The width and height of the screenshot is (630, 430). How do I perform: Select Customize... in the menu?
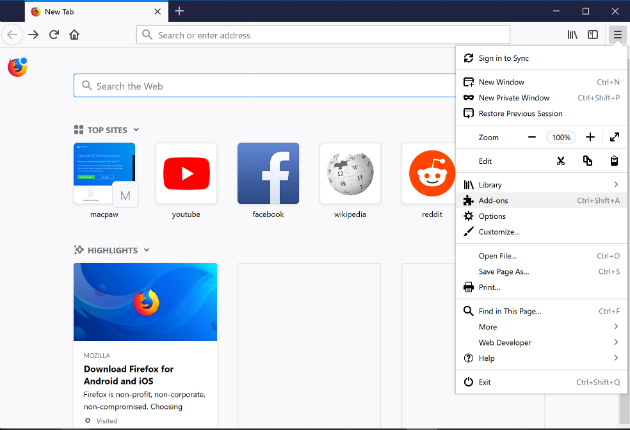pos(541,232)
